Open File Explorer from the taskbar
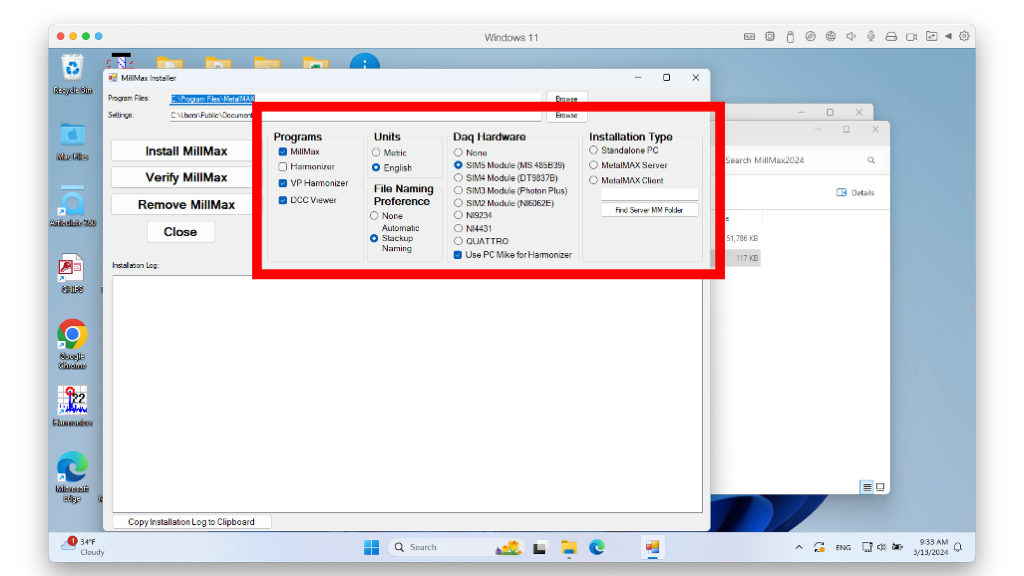This screenshot has height=576, width=1024. coord(568,547)
